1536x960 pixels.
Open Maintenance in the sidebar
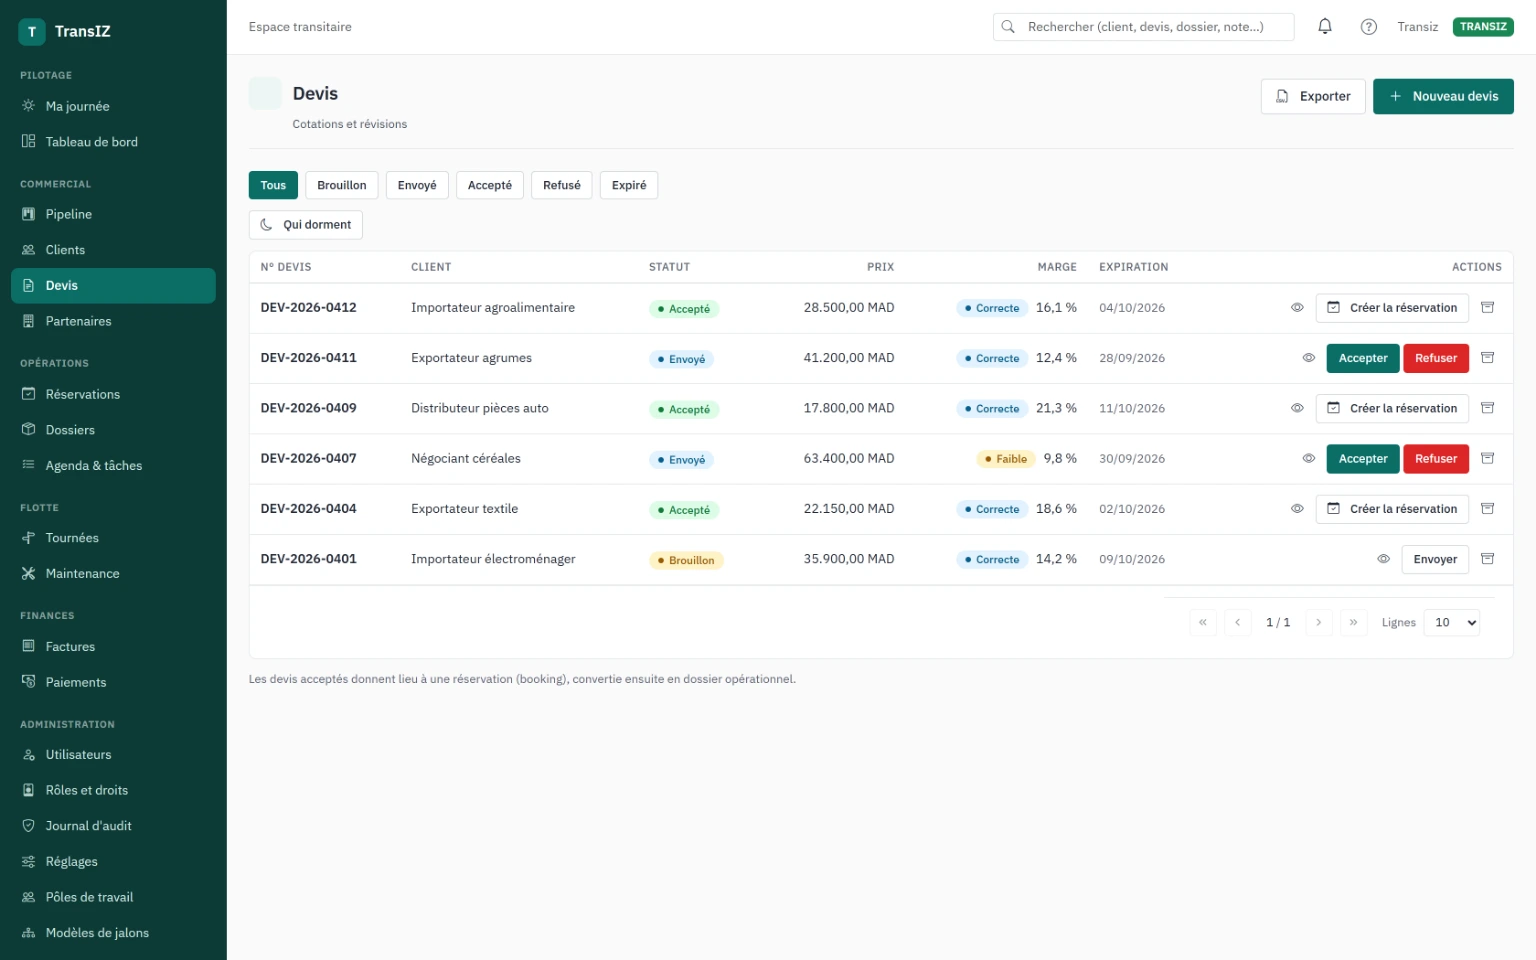(x=113, y=574)
